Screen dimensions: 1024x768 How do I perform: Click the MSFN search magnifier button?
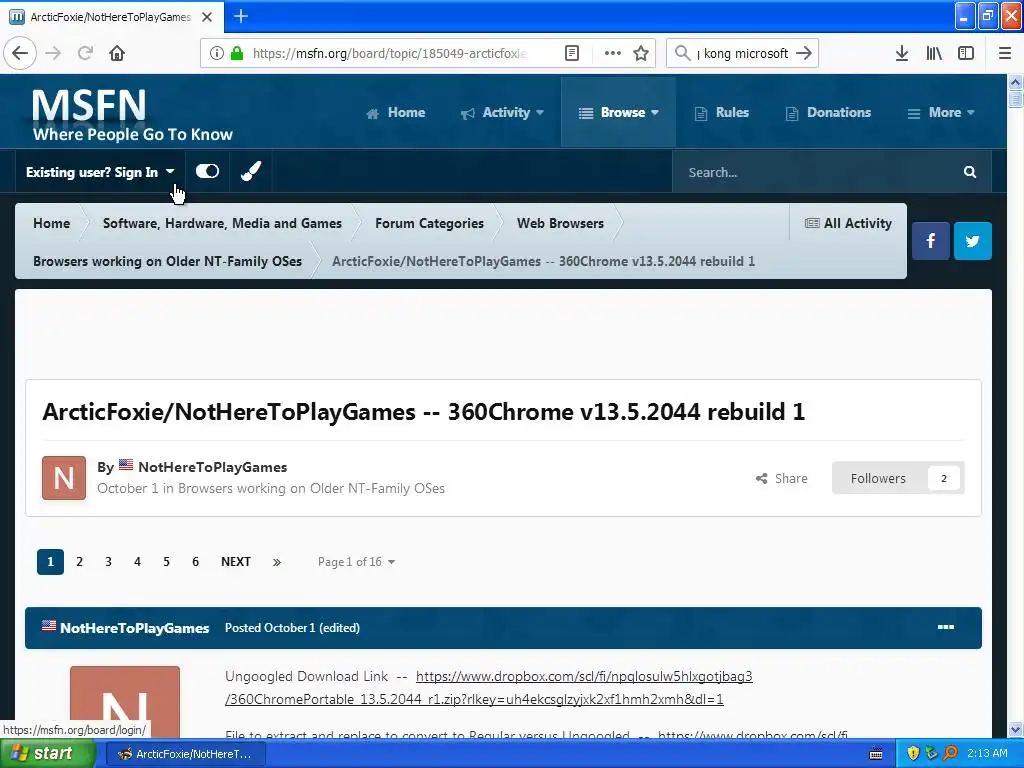[x=970, y=172]
